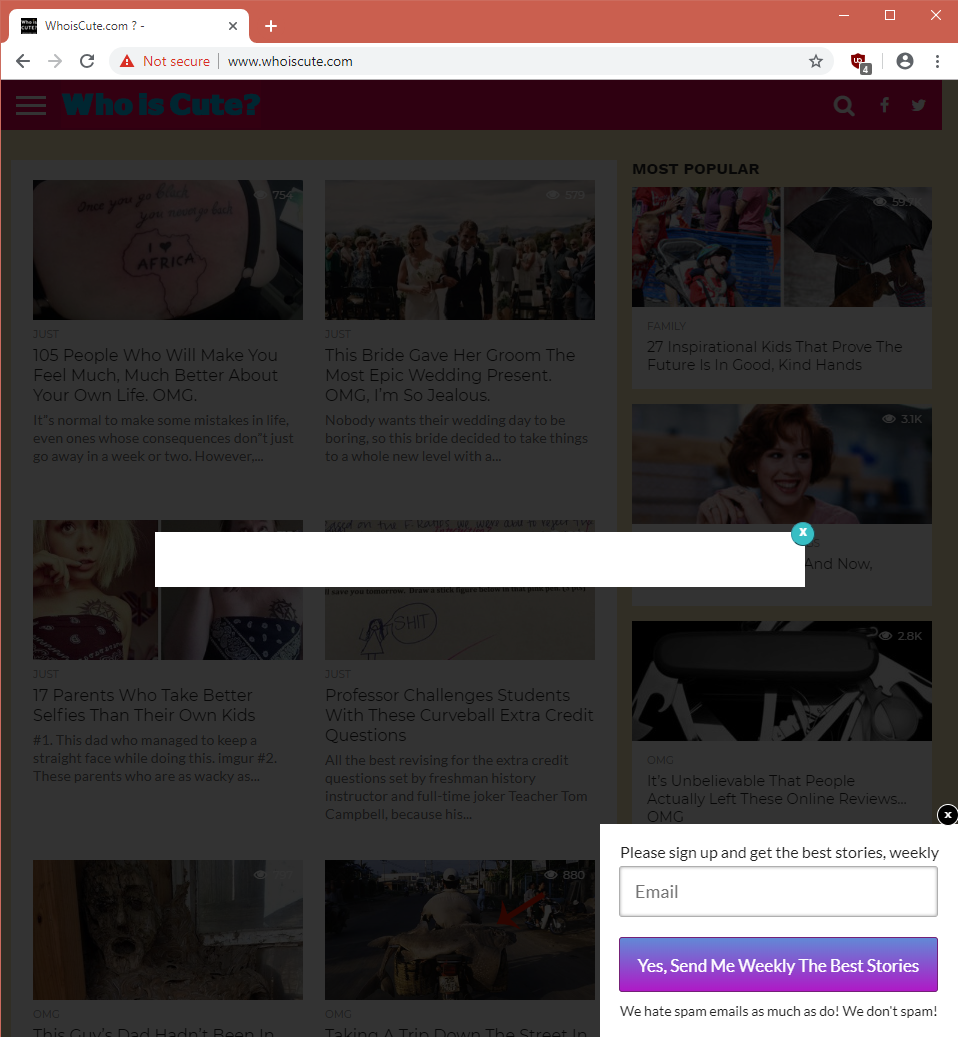Open the Chrome three-dot menu

(938, 62)
